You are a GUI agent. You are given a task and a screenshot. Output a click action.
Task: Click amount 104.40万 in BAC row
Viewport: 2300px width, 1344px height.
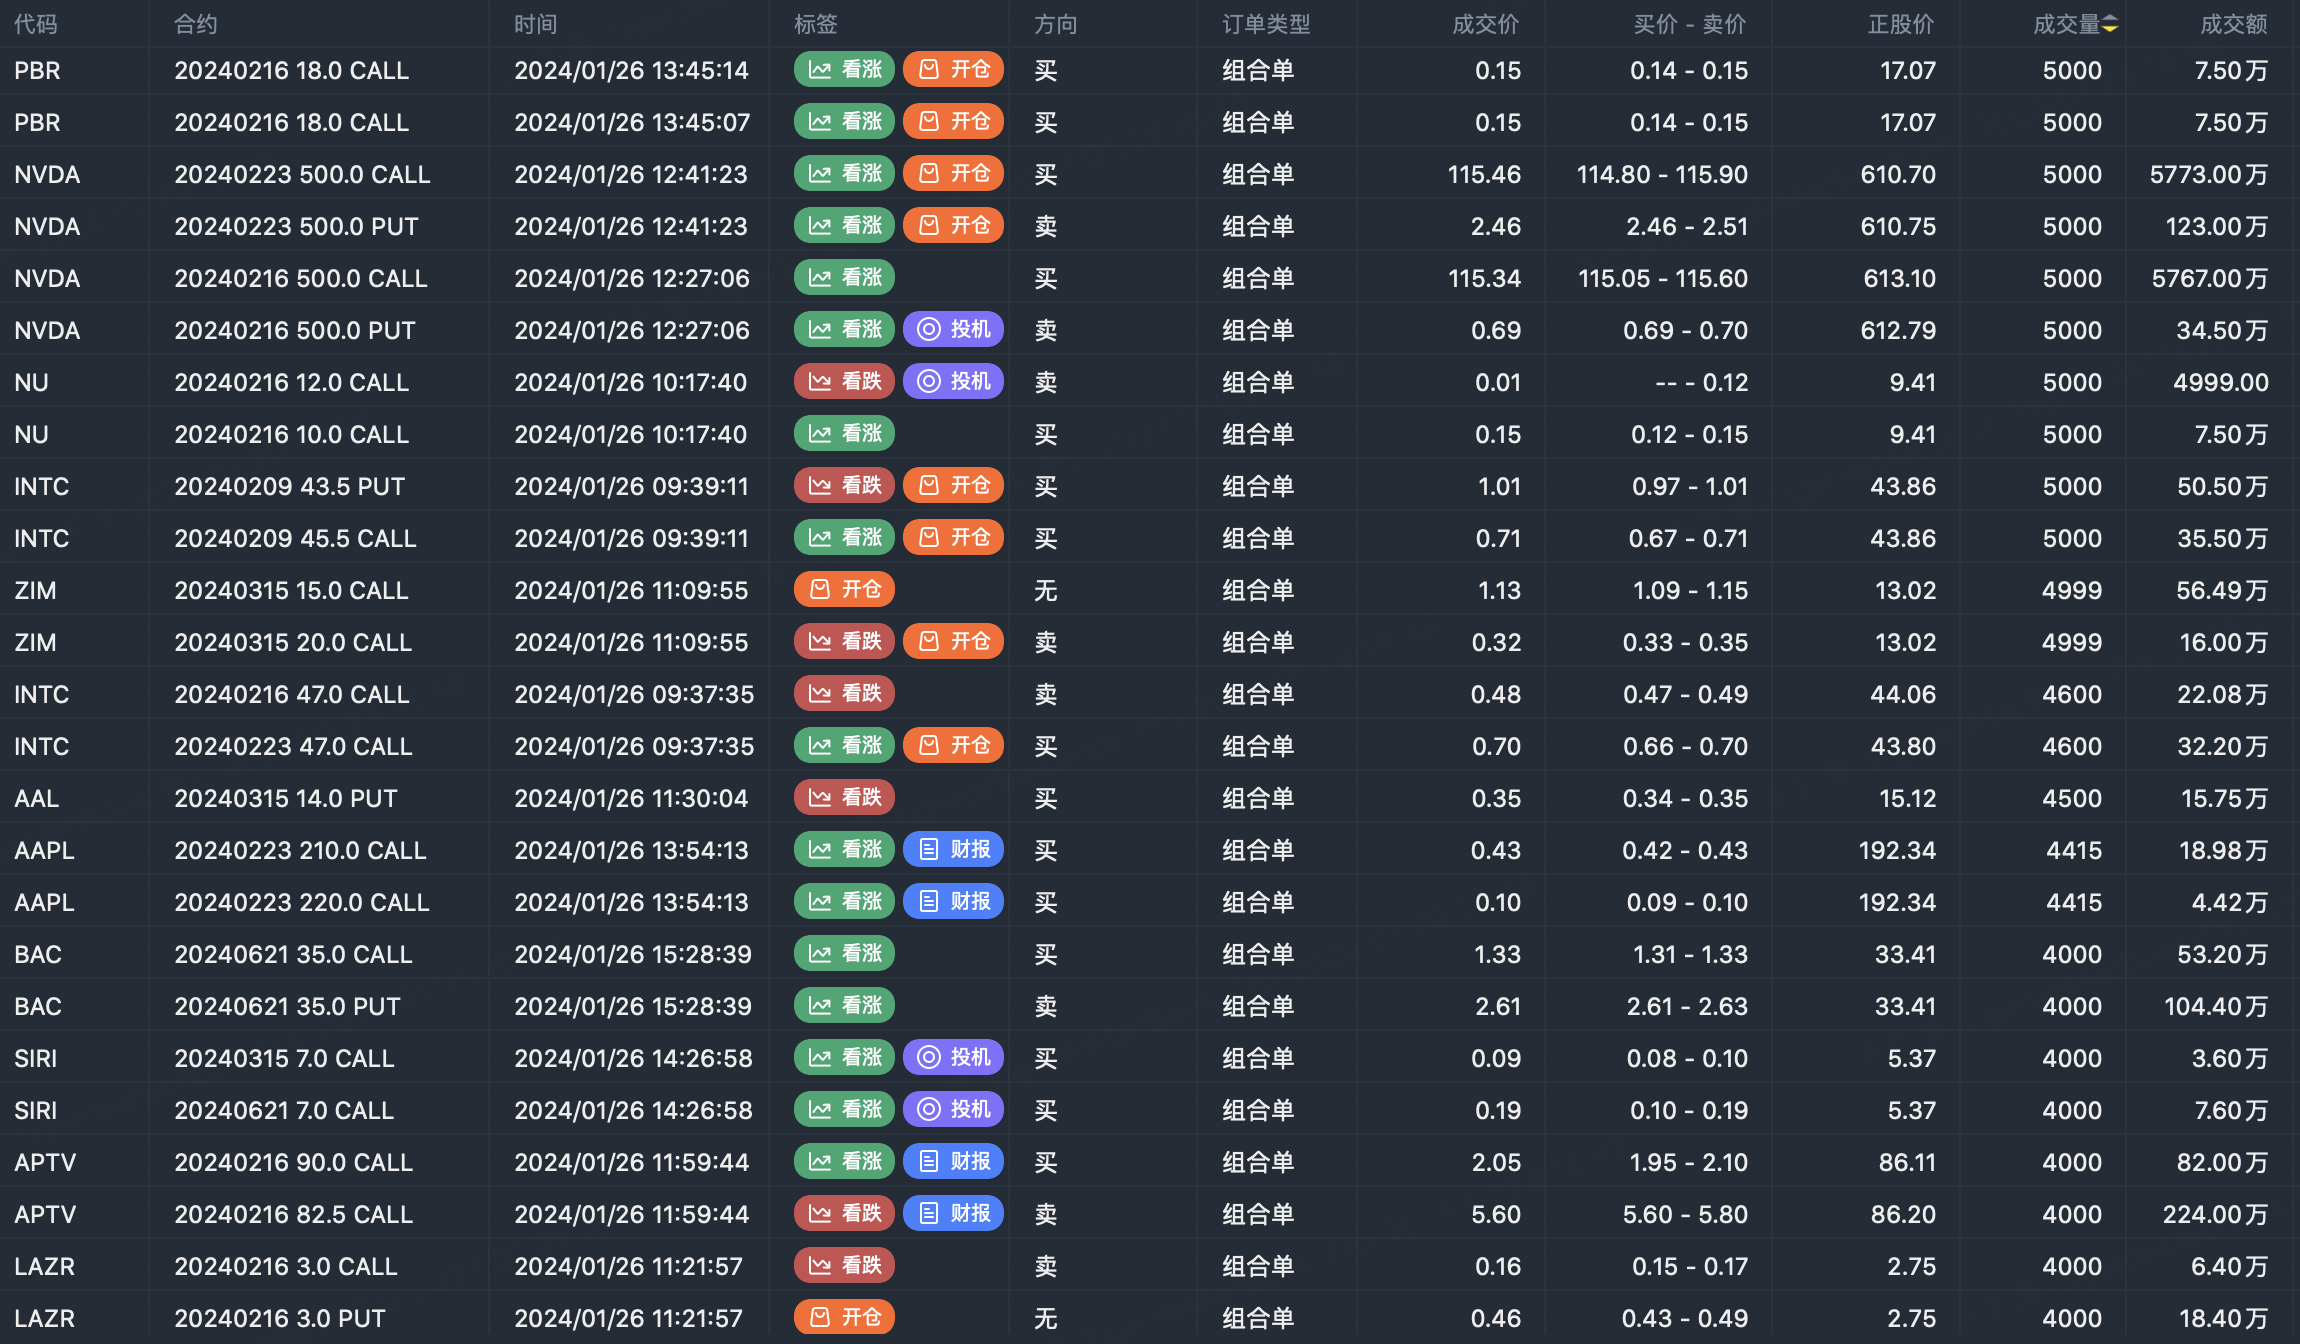(x=2216, y=1007)
